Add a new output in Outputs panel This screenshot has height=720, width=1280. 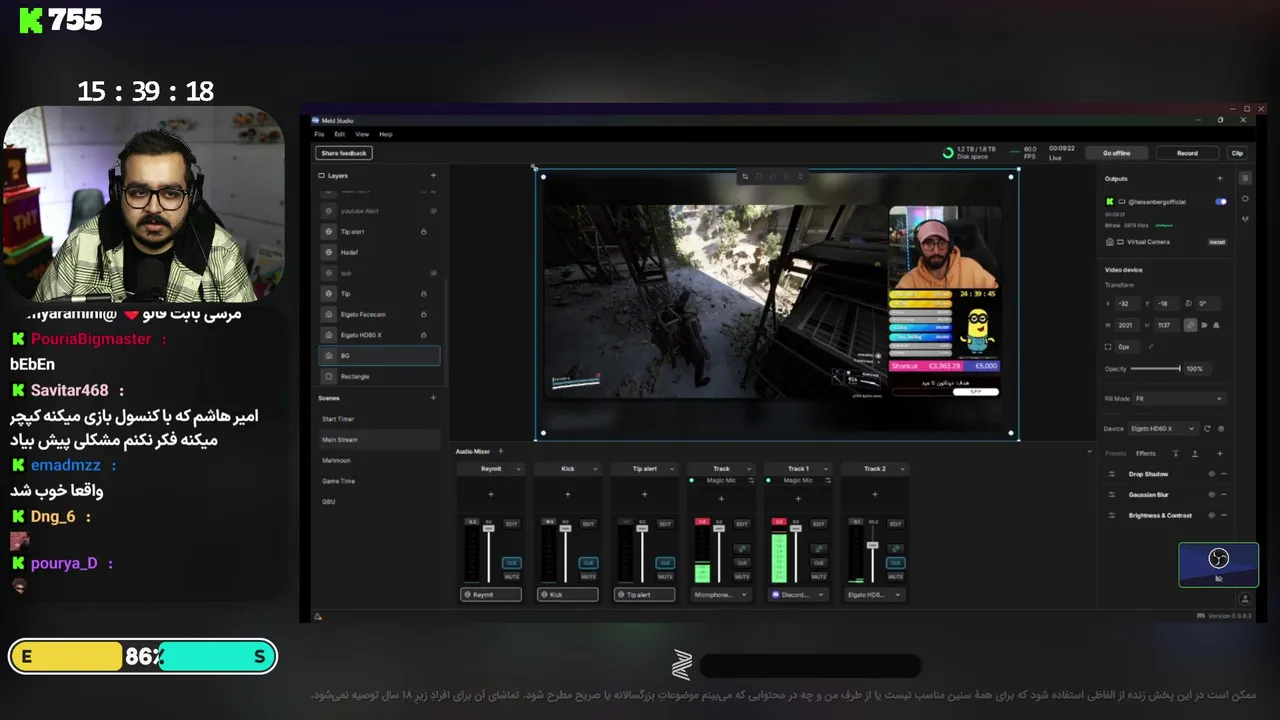point(1219,179)
